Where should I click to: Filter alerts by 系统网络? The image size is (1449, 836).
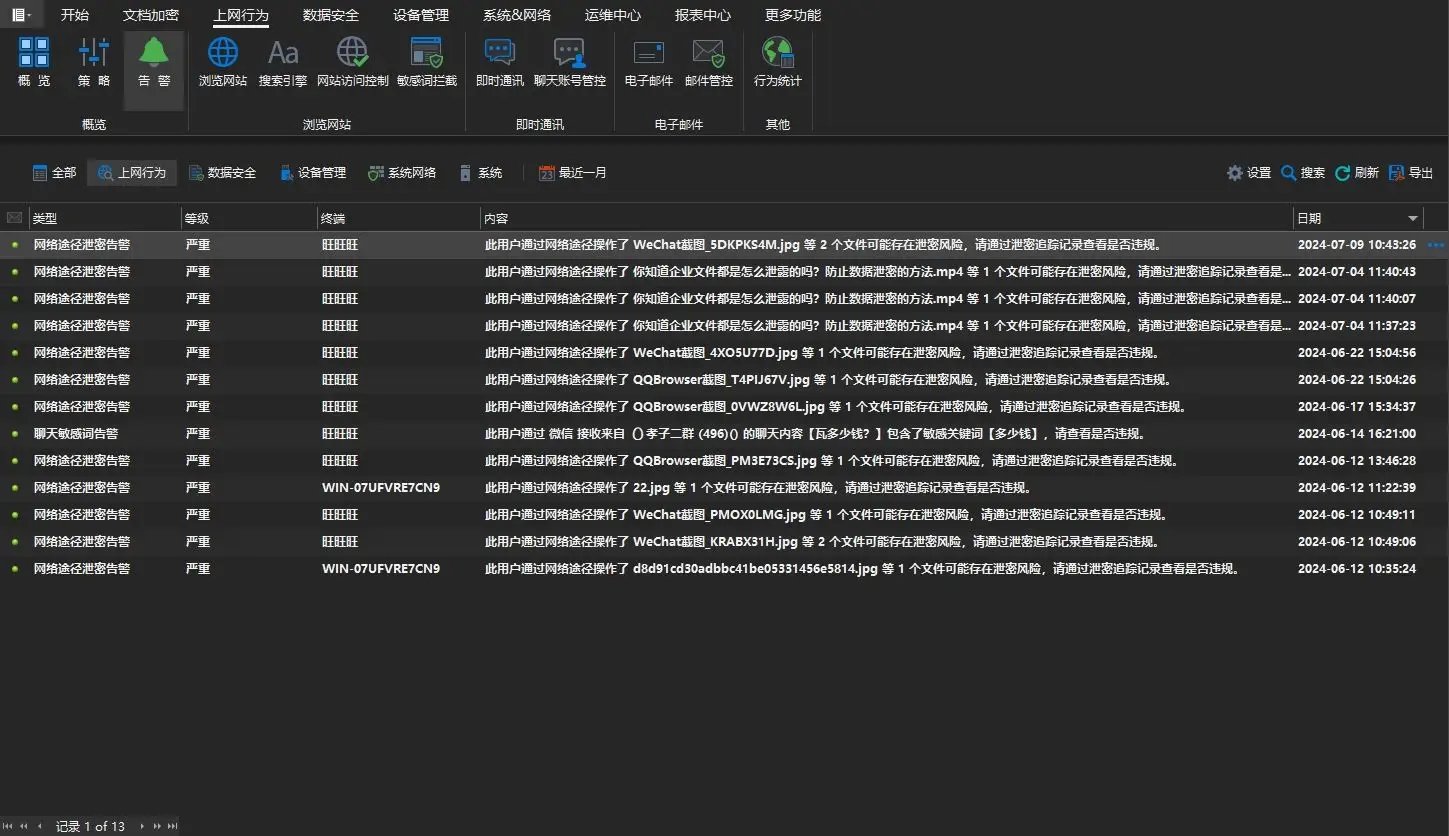point(402,173)
